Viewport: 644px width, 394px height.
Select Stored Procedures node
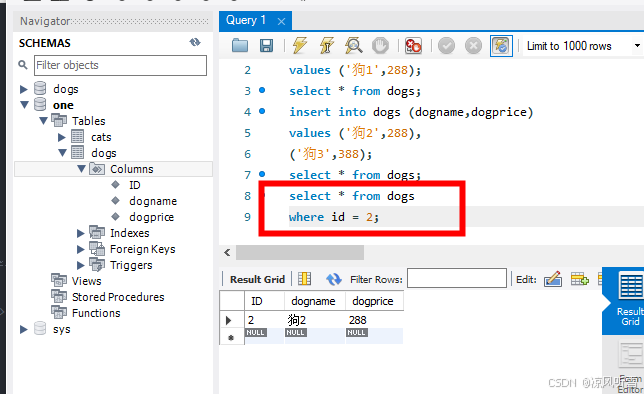118,297
